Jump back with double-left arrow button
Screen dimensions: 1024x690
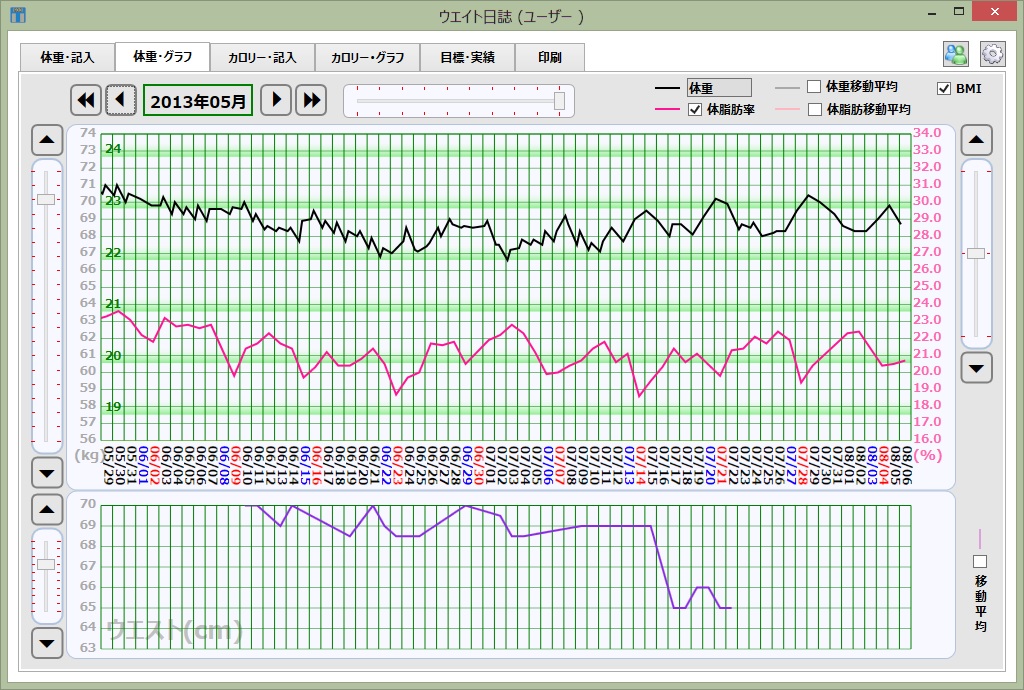[x=86, y=100]
